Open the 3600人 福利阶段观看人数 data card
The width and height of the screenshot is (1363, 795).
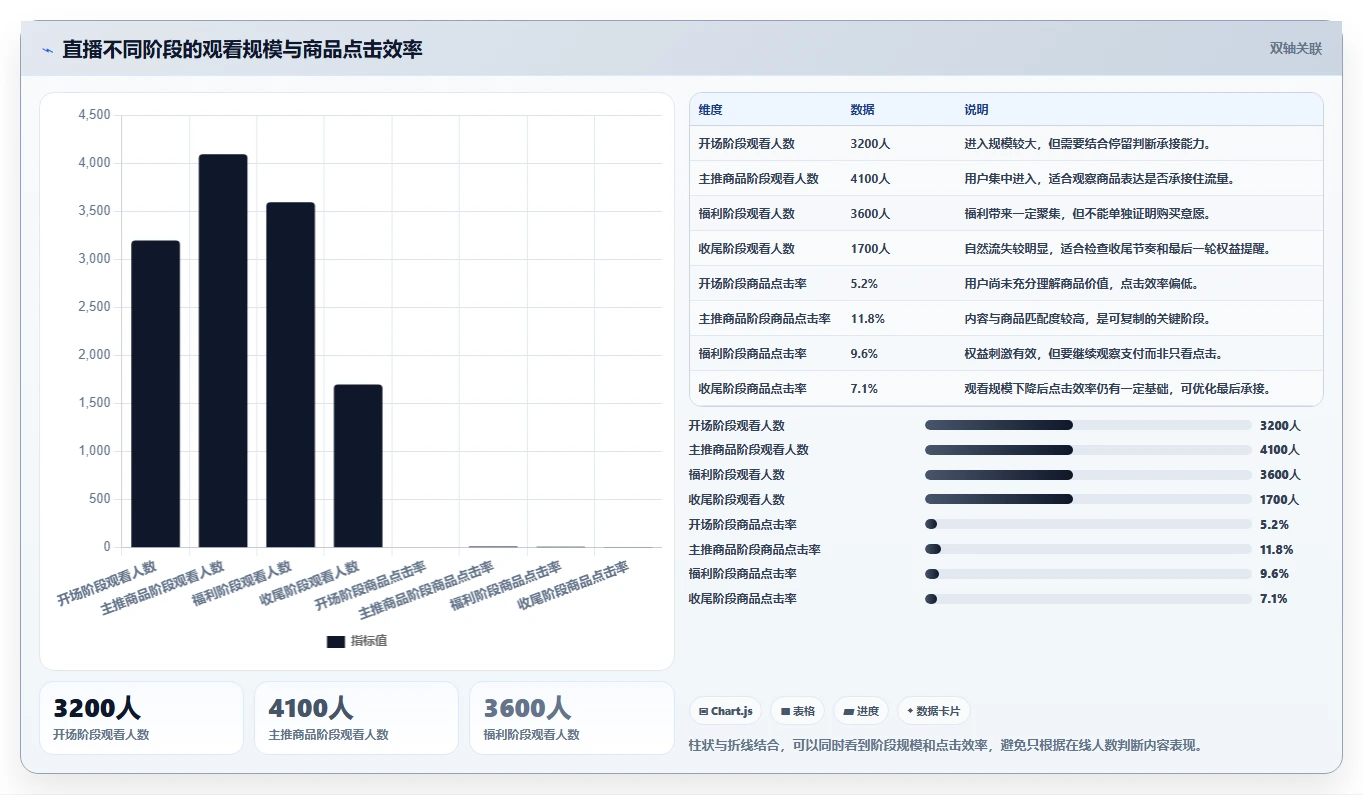[572, 718]
